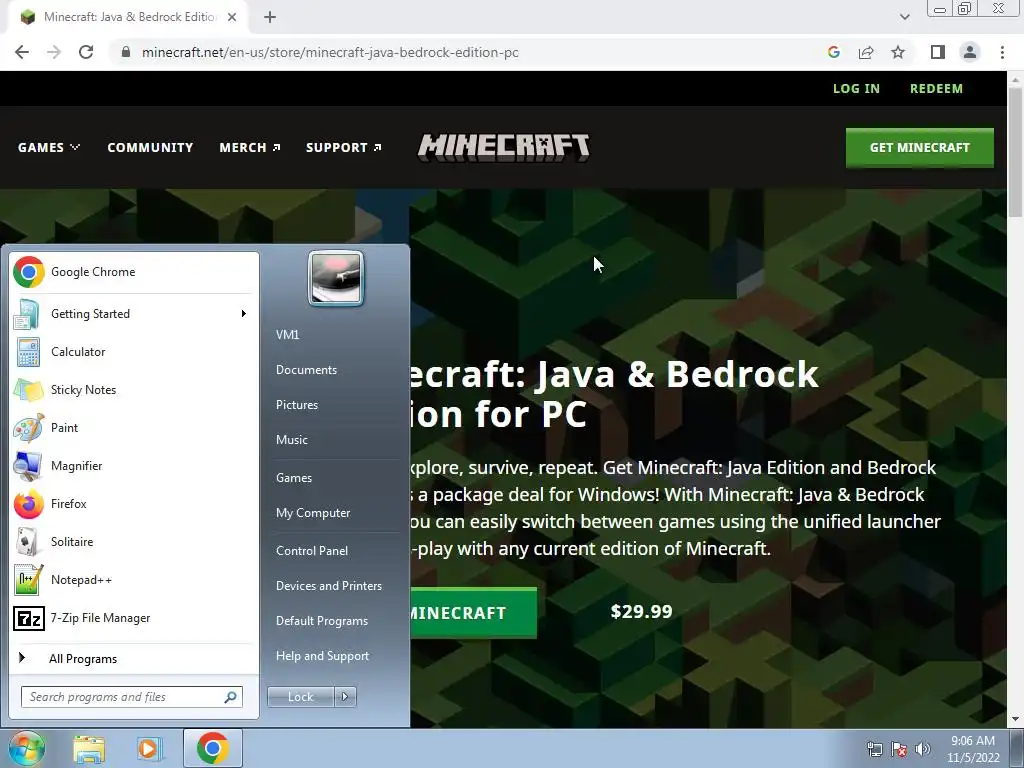This screenshot has width=1024, height=768.
Task: Open Windows Media Player in taskbar
Action: pyautogui.click(x=149, y=749)
